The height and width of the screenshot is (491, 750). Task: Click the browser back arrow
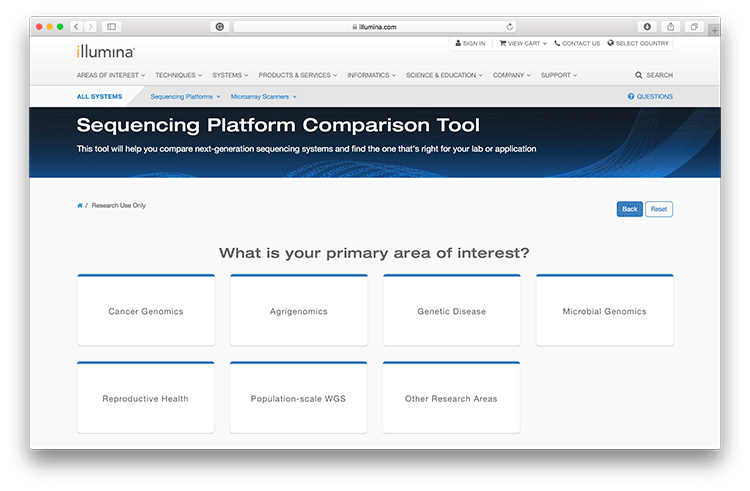pos(77,27)
